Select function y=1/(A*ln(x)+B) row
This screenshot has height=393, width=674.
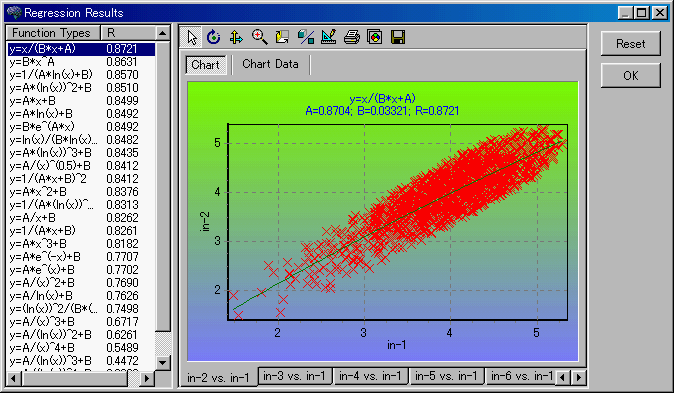click(81, 75)
